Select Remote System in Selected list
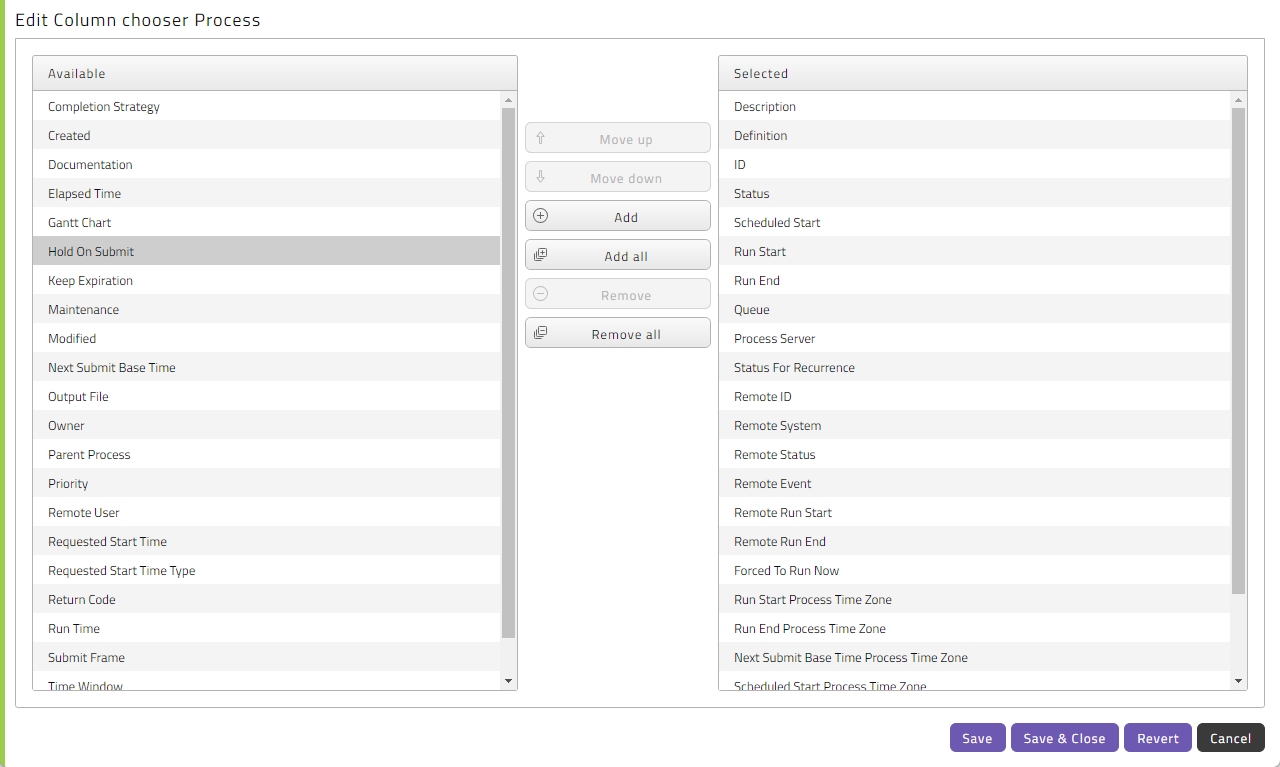This screenshot has width=1280, height=767. [975, 425]
